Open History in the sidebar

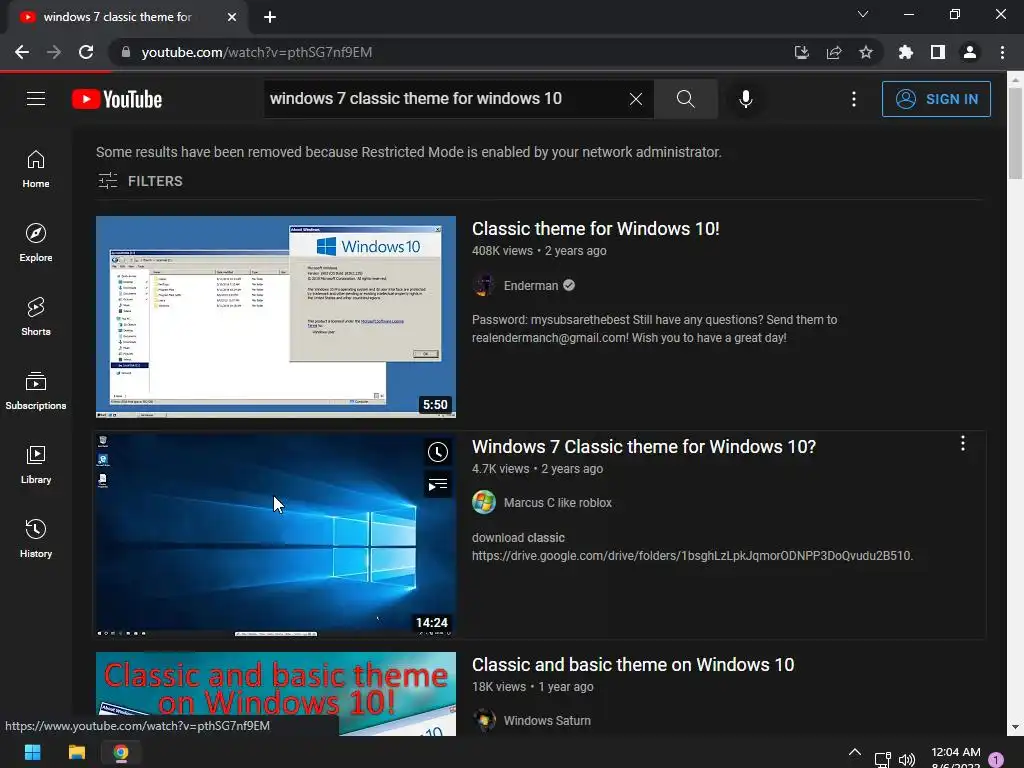point(36,538)
